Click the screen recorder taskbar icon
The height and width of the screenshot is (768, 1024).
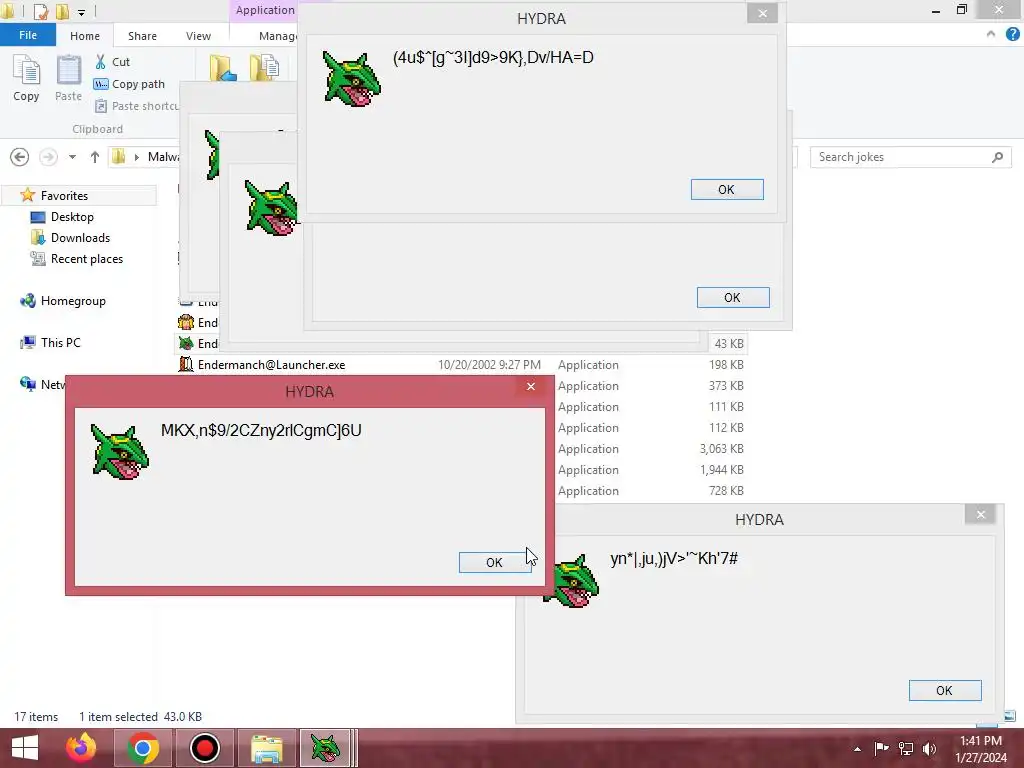pyautogui.click(x=204, y=748)
